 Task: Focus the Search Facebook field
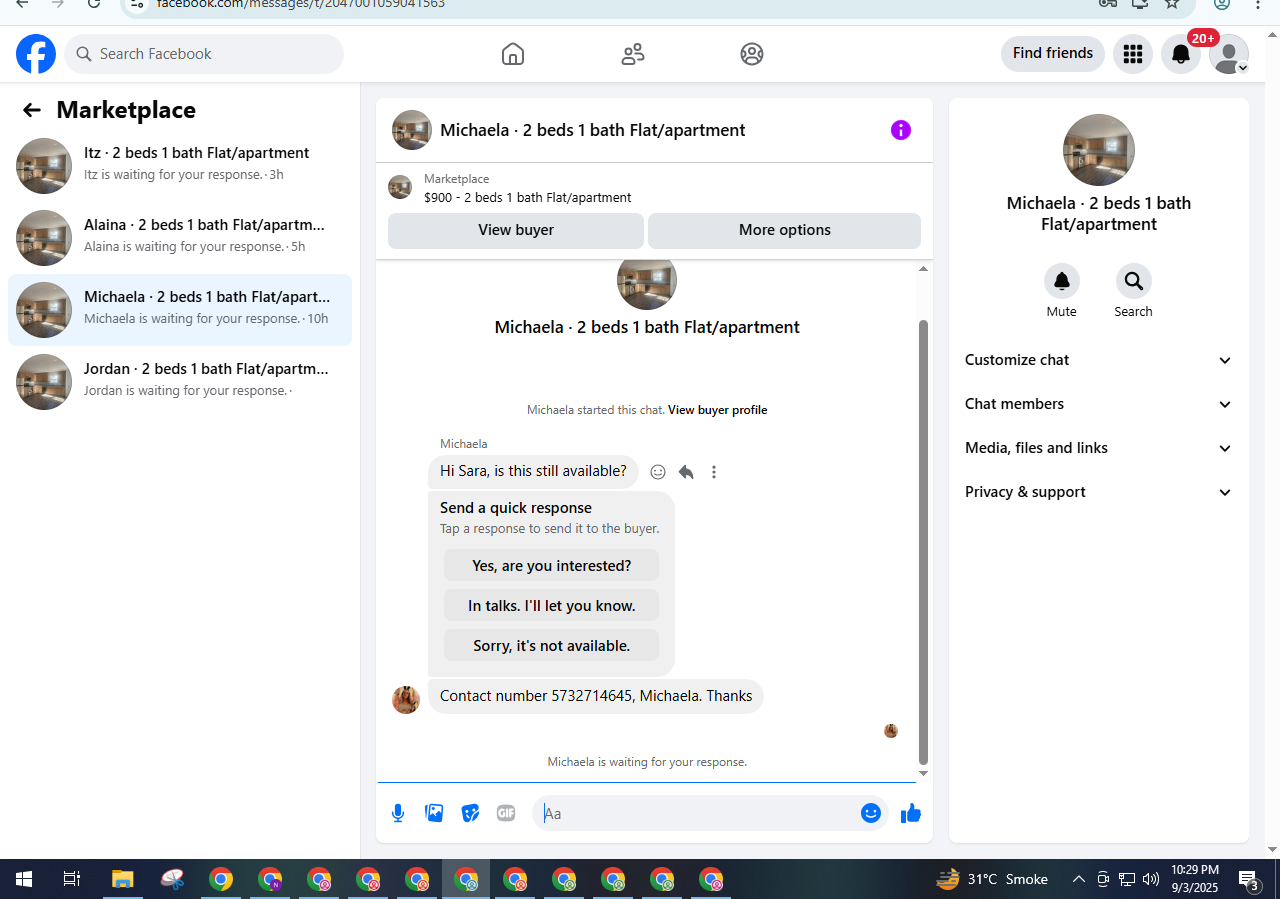204,54
